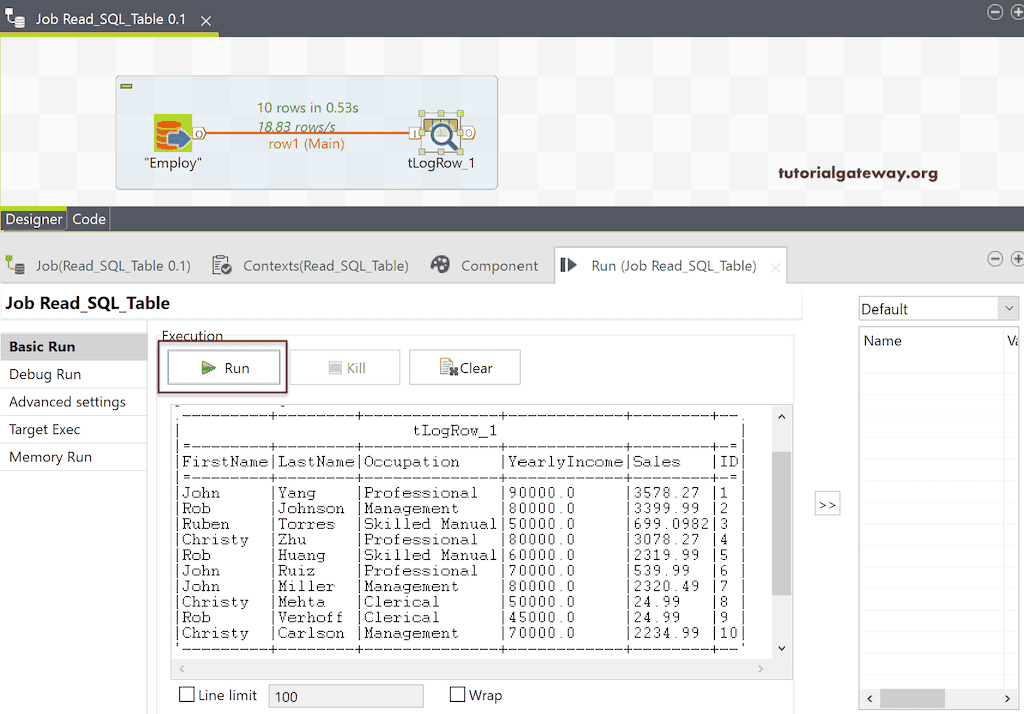The width and height of the screenshot is (1024, 714).
Task: Click context table scrollbar left arrow
Action: (869, 698)
